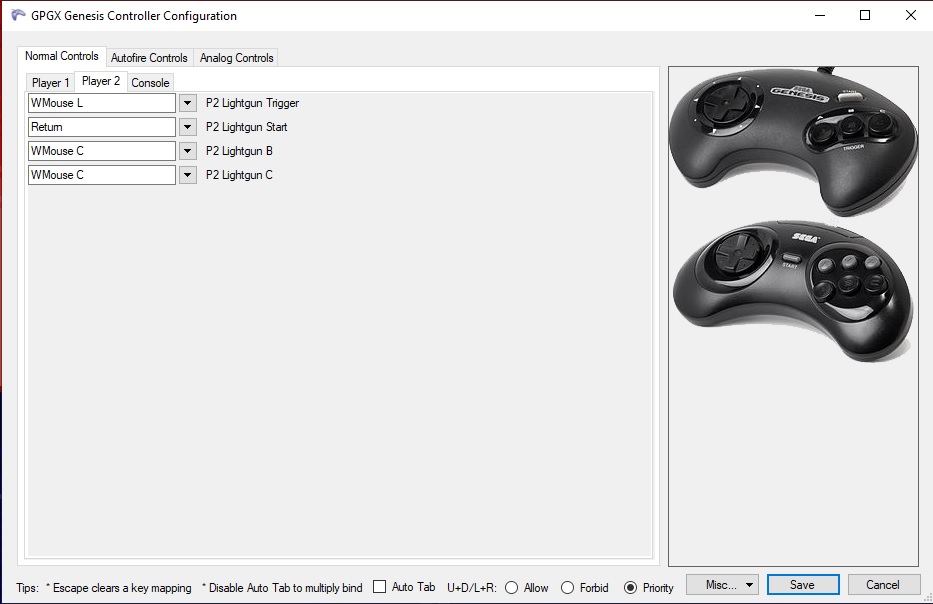The image size is (933, 604).
Task: Close the controller configuration window
Action: 910,15
